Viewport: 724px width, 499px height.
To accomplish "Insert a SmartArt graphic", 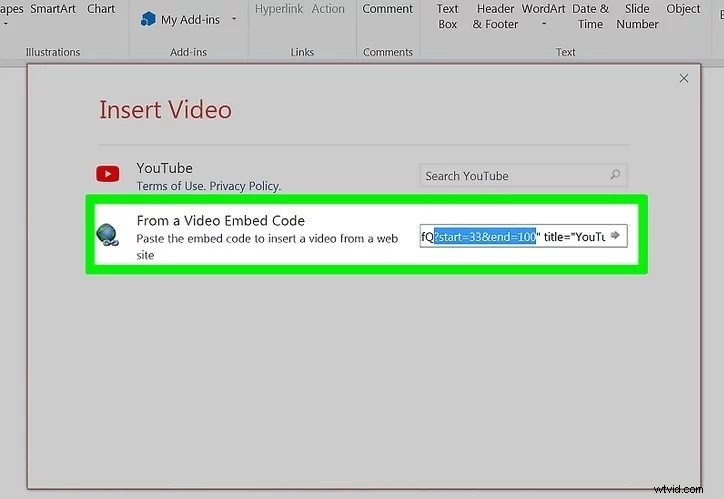I will [x=53, y=9].
